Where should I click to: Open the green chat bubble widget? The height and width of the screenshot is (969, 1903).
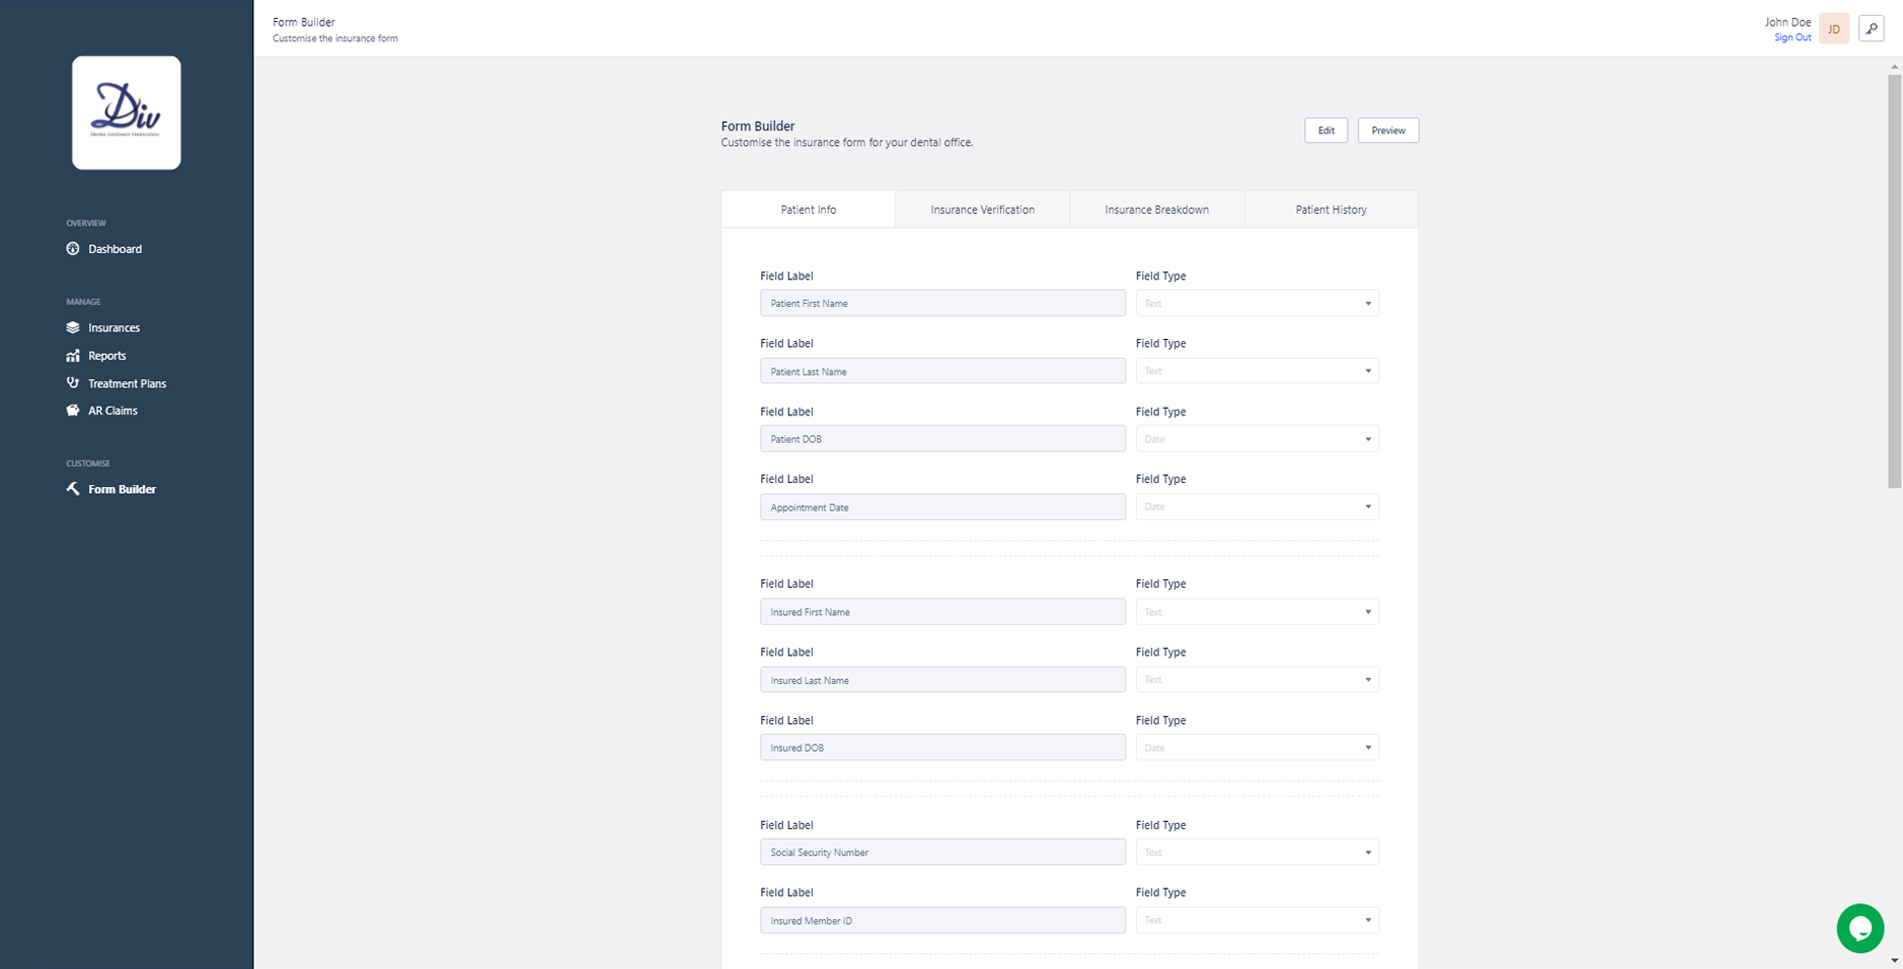(1859, 928)
